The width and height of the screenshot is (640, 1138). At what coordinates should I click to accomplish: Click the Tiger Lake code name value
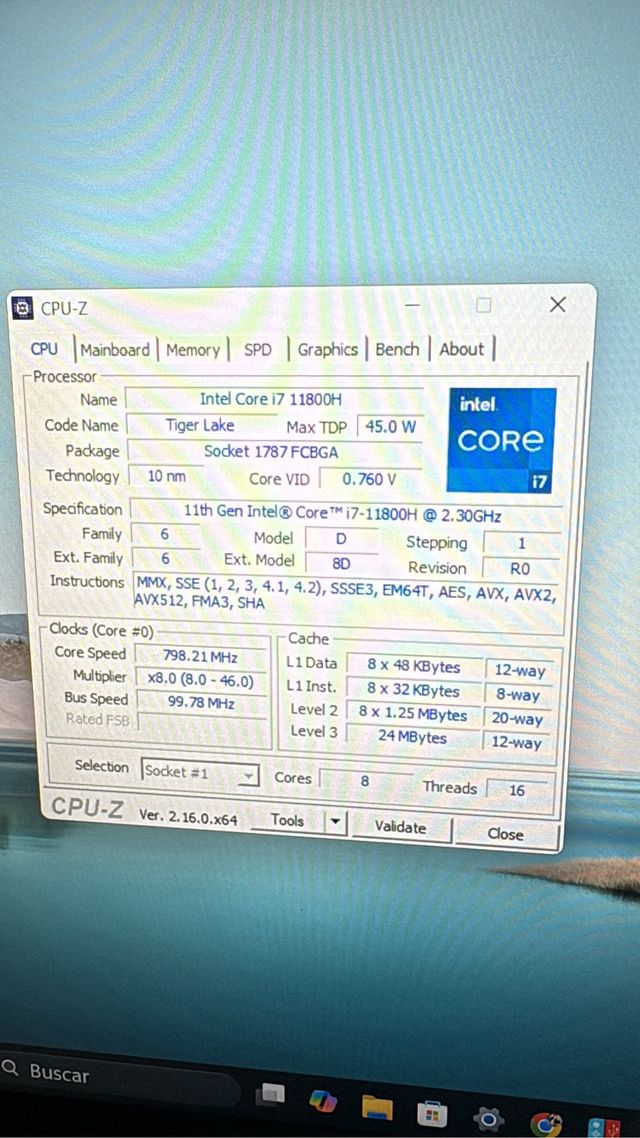[x=200, y=425]
